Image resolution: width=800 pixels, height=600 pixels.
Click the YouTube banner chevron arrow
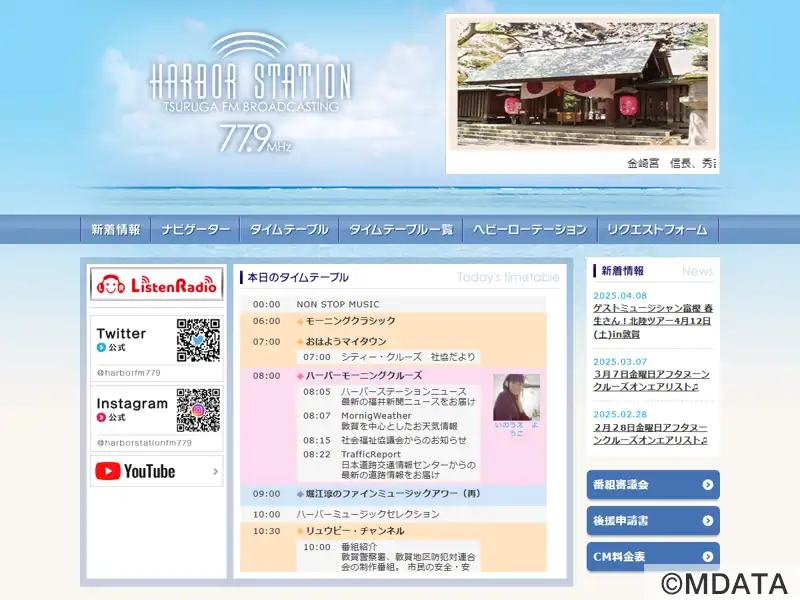point(215,471)
